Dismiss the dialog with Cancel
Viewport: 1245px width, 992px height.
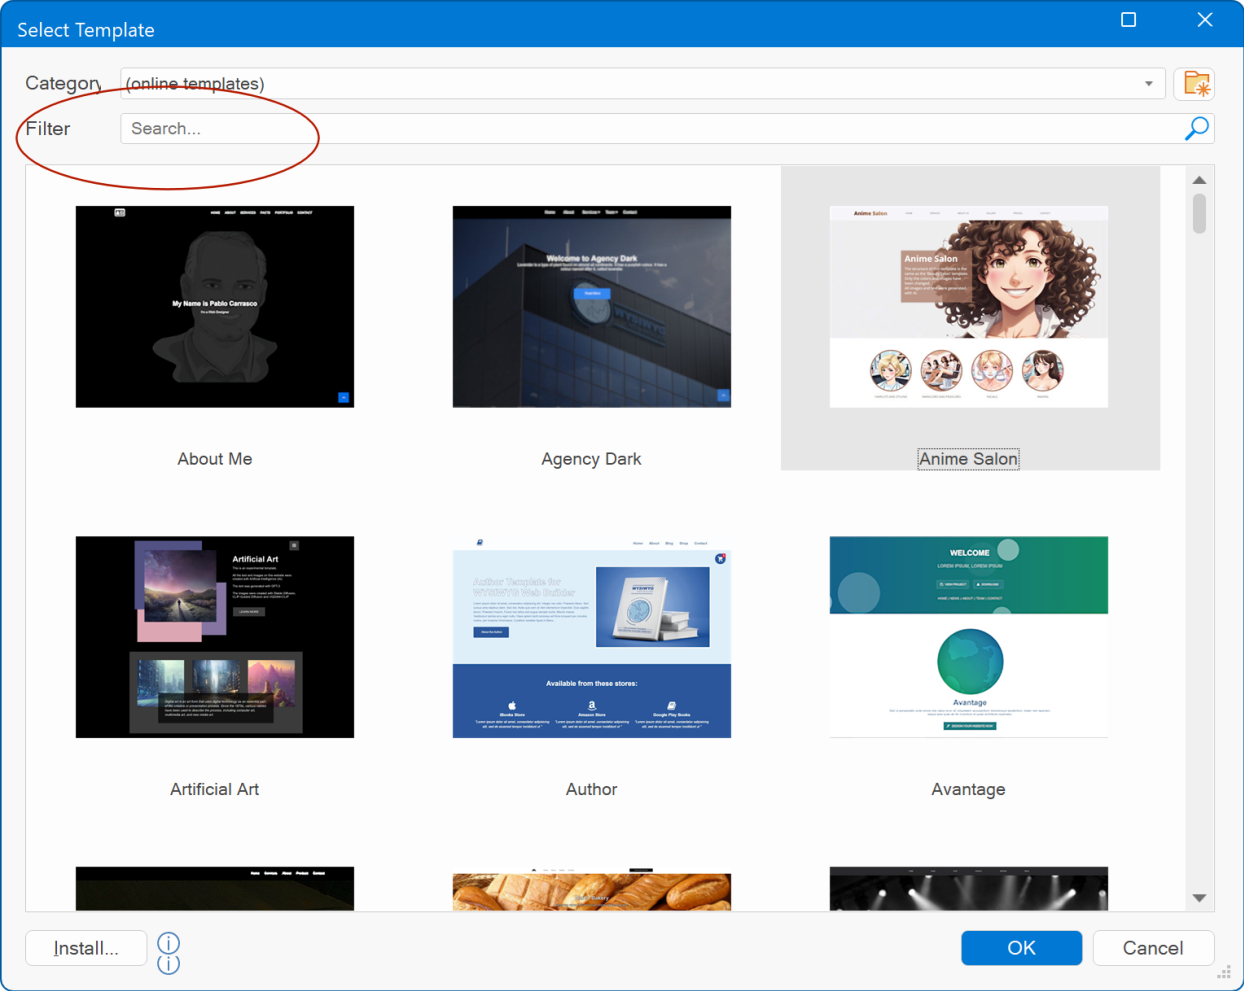[x=1153, y=948]
